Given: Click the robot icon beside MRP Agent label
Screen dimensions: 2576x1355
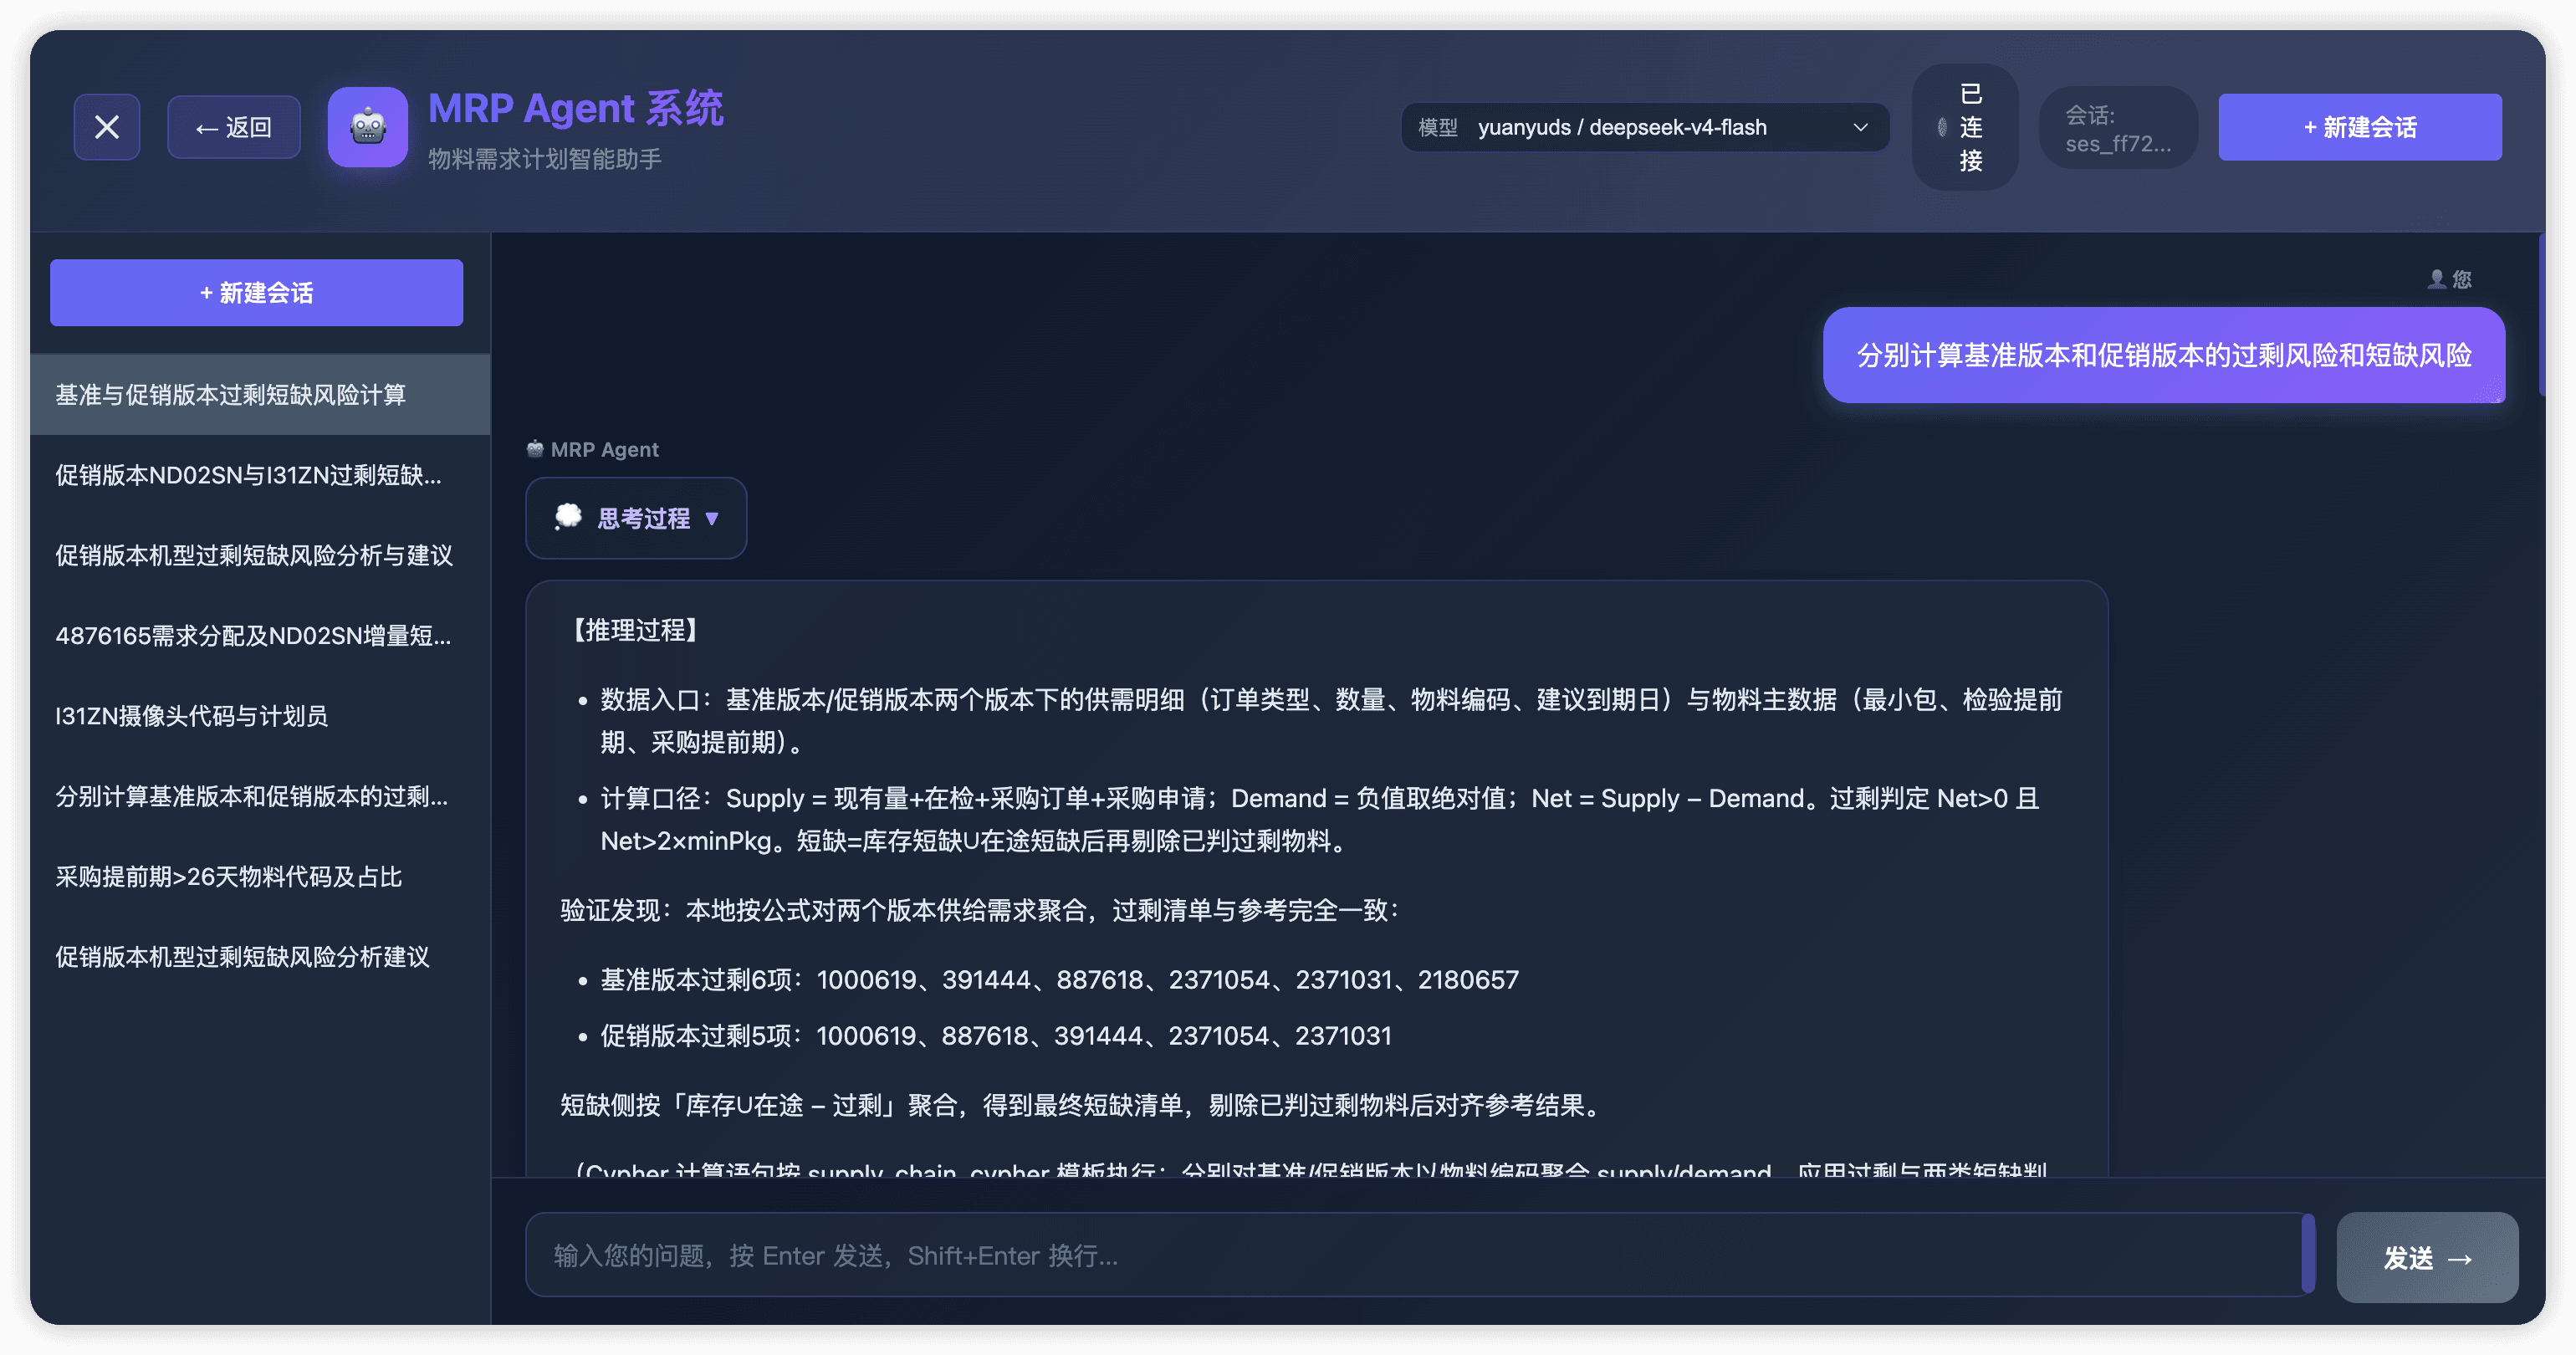Looking at the screenshot, I should tap(535, 449).
